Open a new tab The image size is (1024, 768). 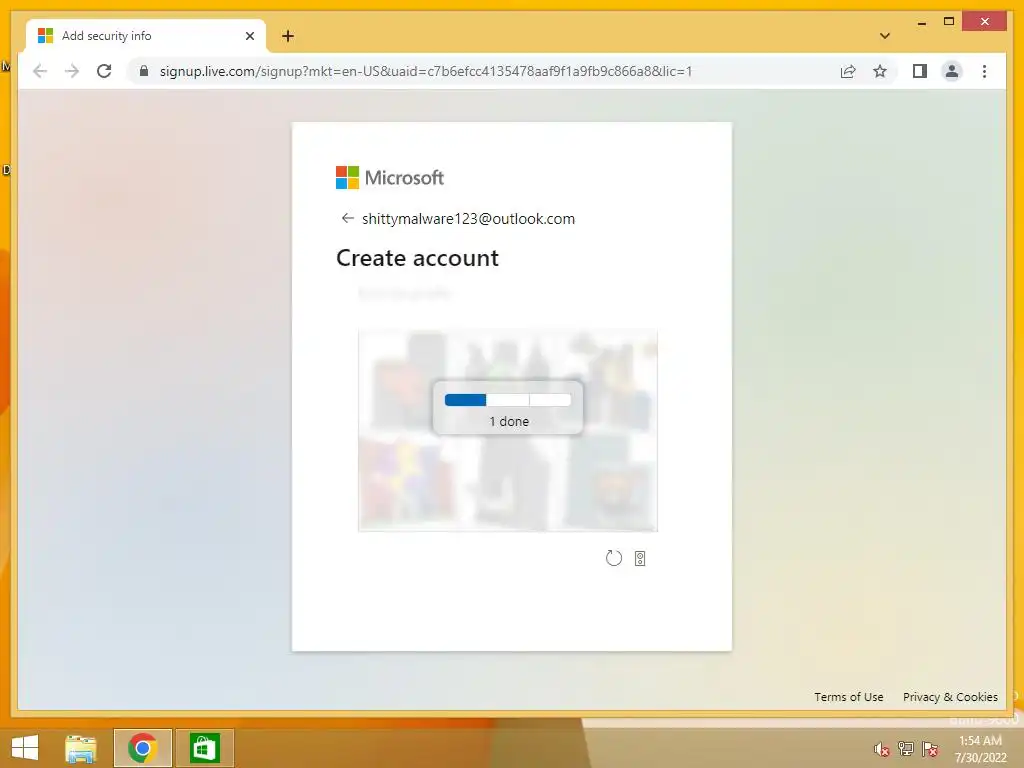[x=288, y=36]
